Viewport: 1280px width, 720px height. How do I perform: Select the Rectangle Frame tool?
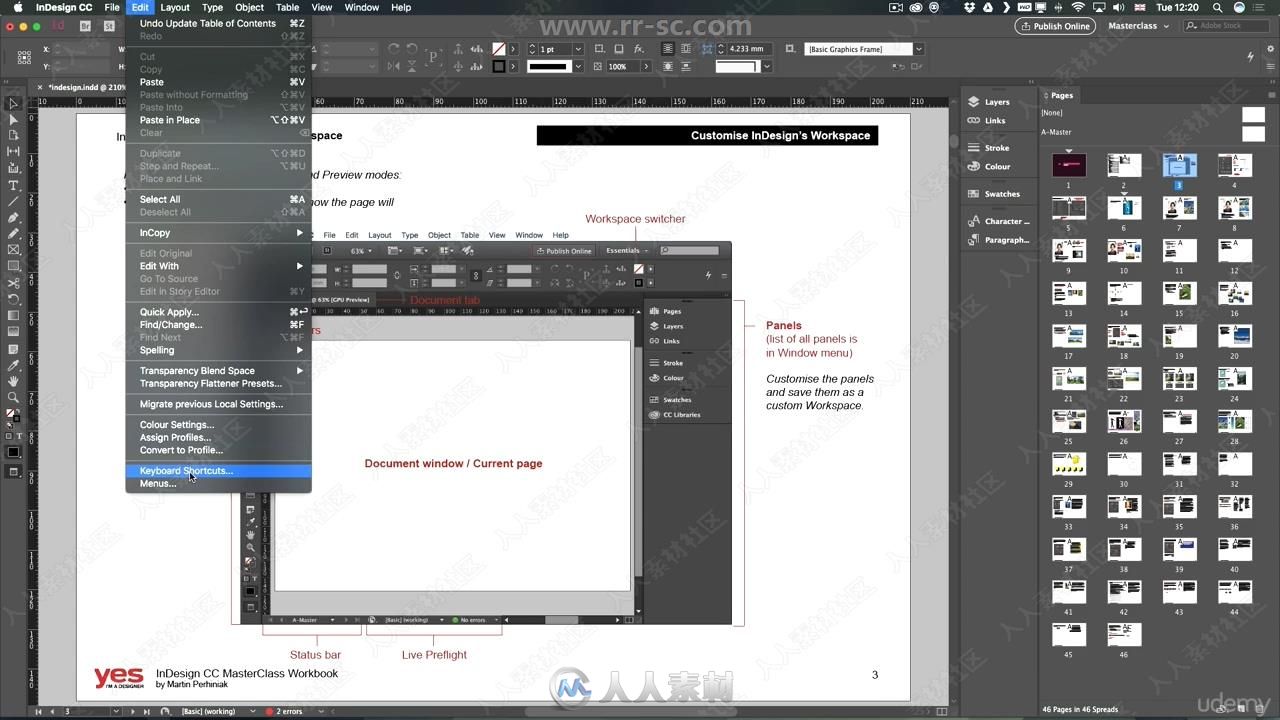click(x=13, y=250)
